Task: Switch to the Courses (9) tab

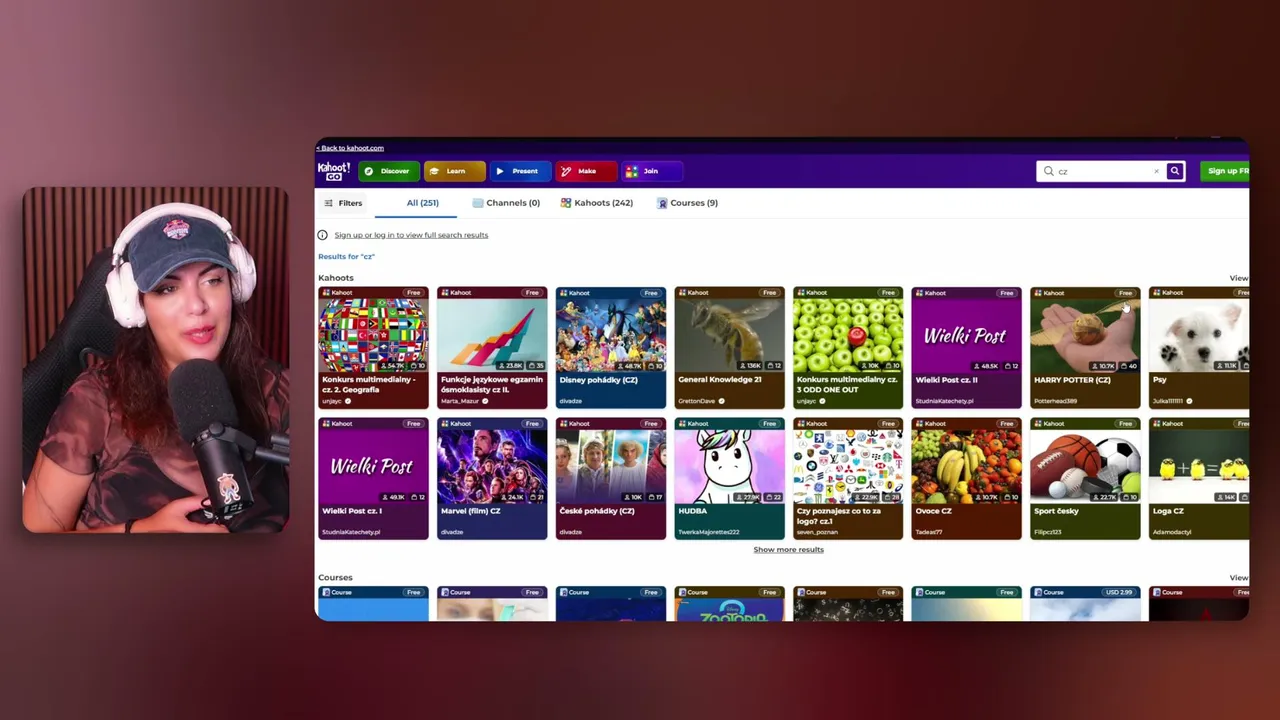Action: point(688,203)
